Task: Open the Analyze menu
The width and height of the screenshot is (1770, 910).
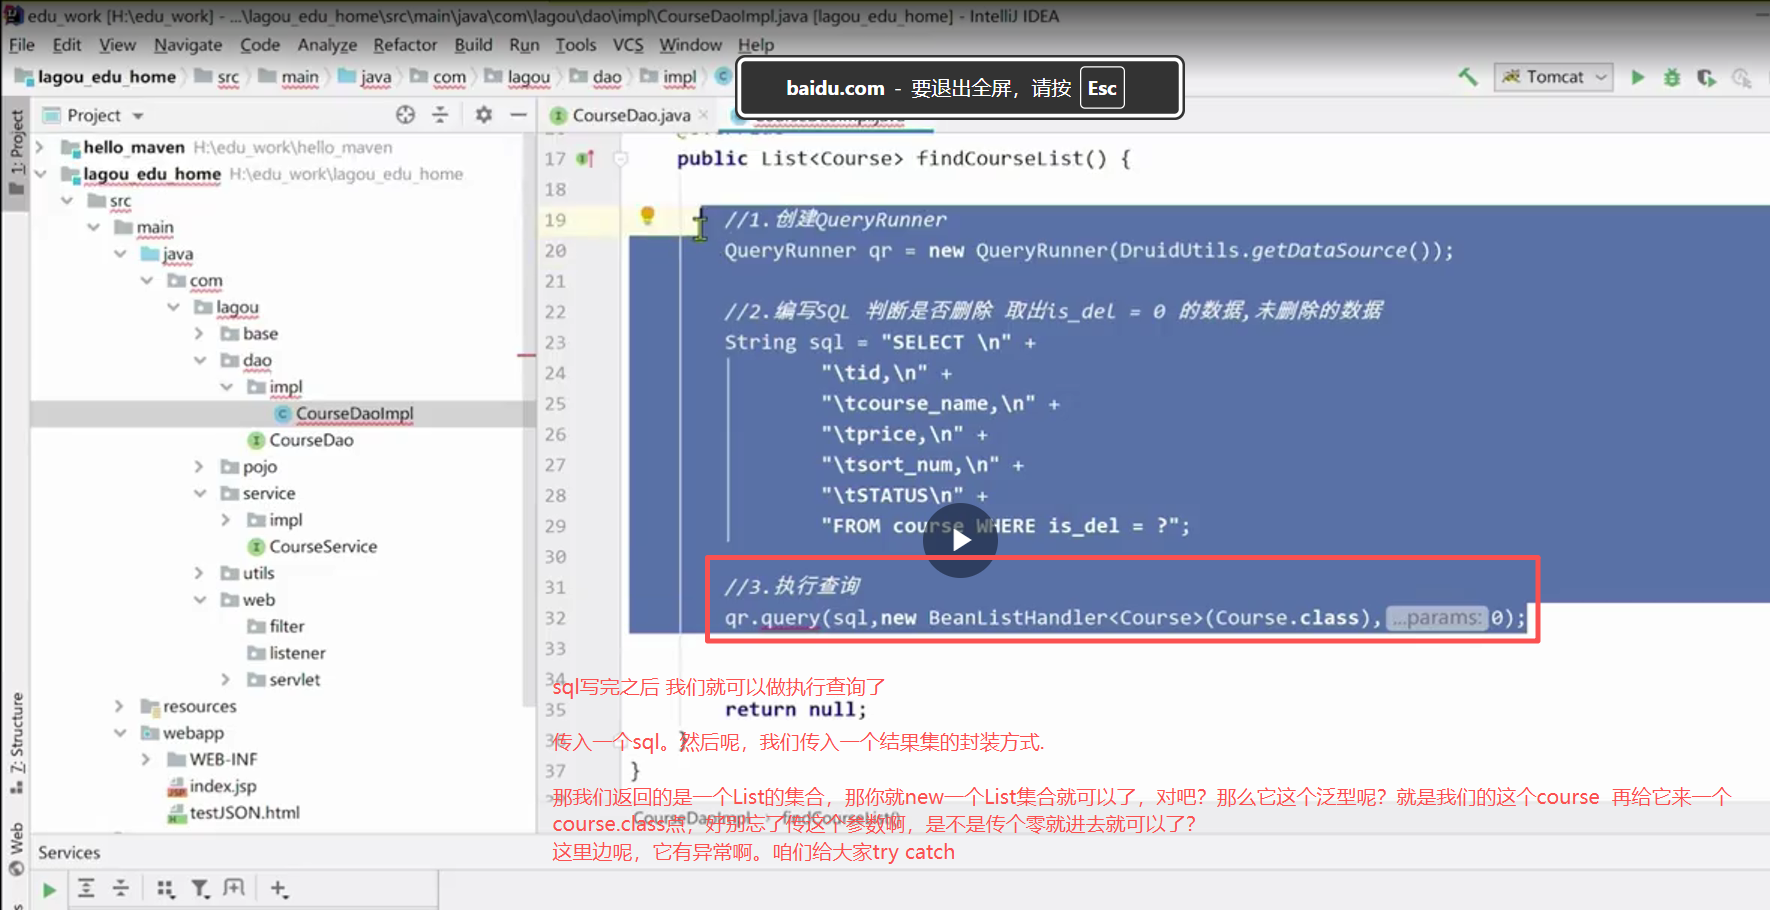Action: (327, 45)
